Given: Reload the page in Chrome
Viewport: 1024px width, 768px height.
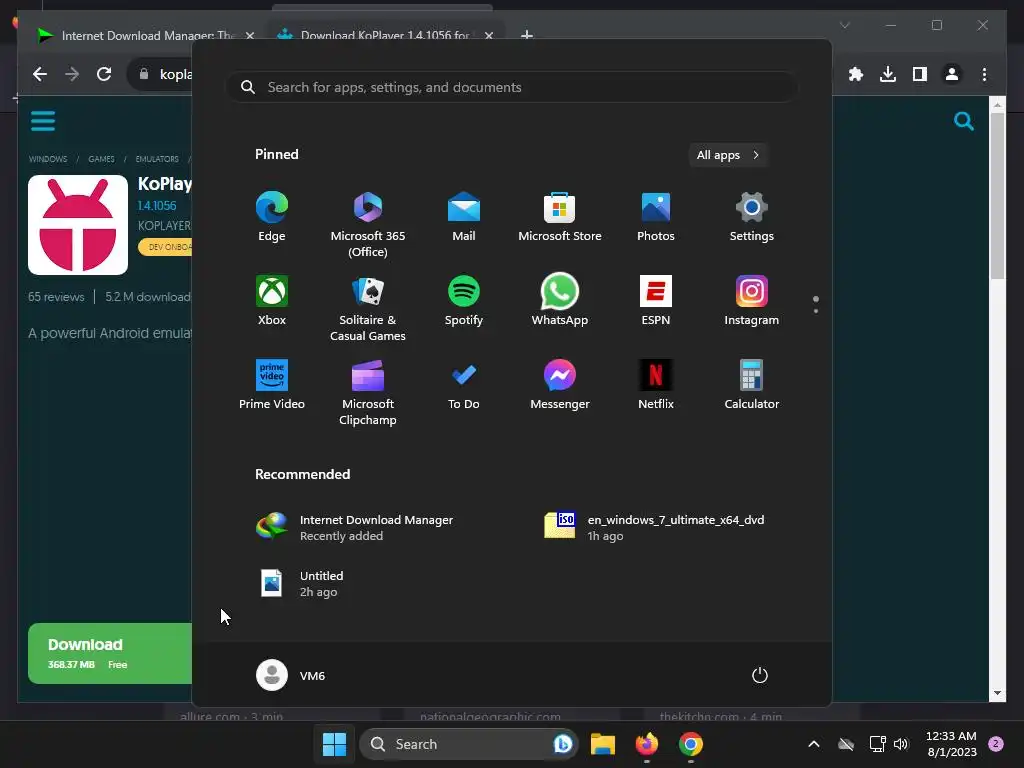Looking at the screenshot, I should 104,74.
